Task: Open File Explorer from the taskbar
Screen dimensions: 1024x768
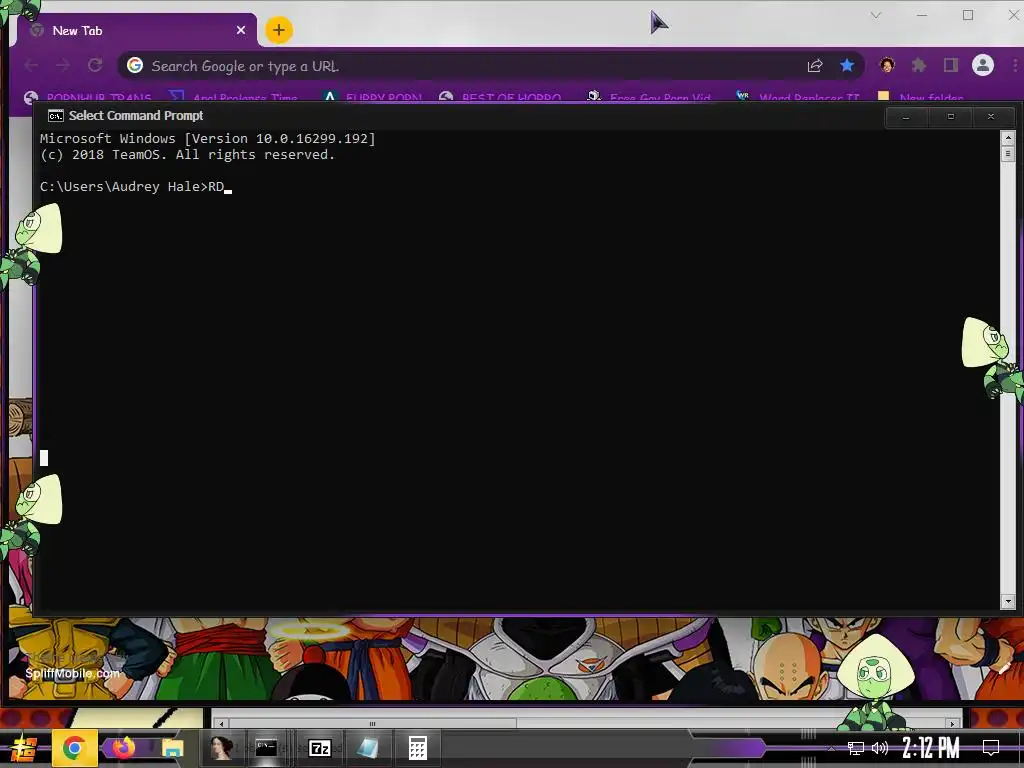Action: pyautogui.click(x=172, y=748)
